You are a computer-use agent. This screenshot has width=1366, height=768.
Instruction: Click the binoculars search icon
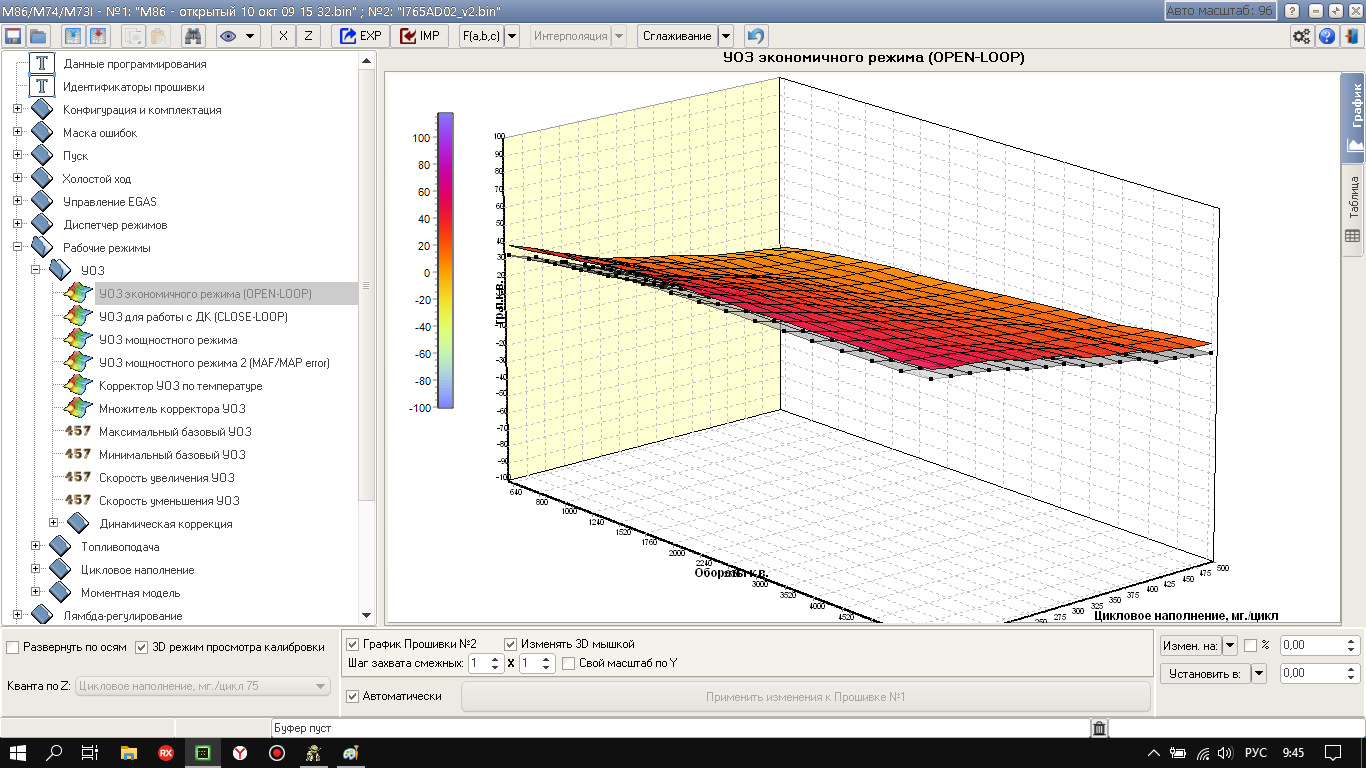pyautogui.click(x=194, y=36)
